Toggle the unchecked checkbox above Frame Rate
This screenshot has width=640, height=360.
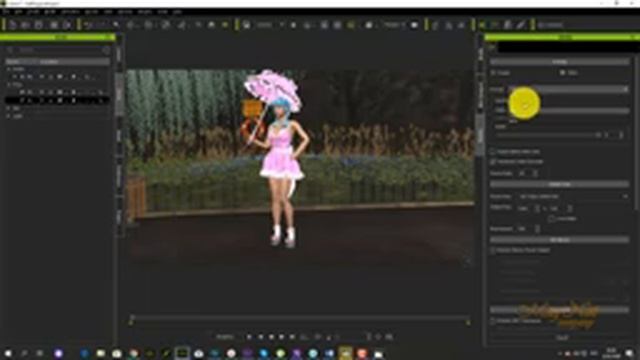[493, 152]
